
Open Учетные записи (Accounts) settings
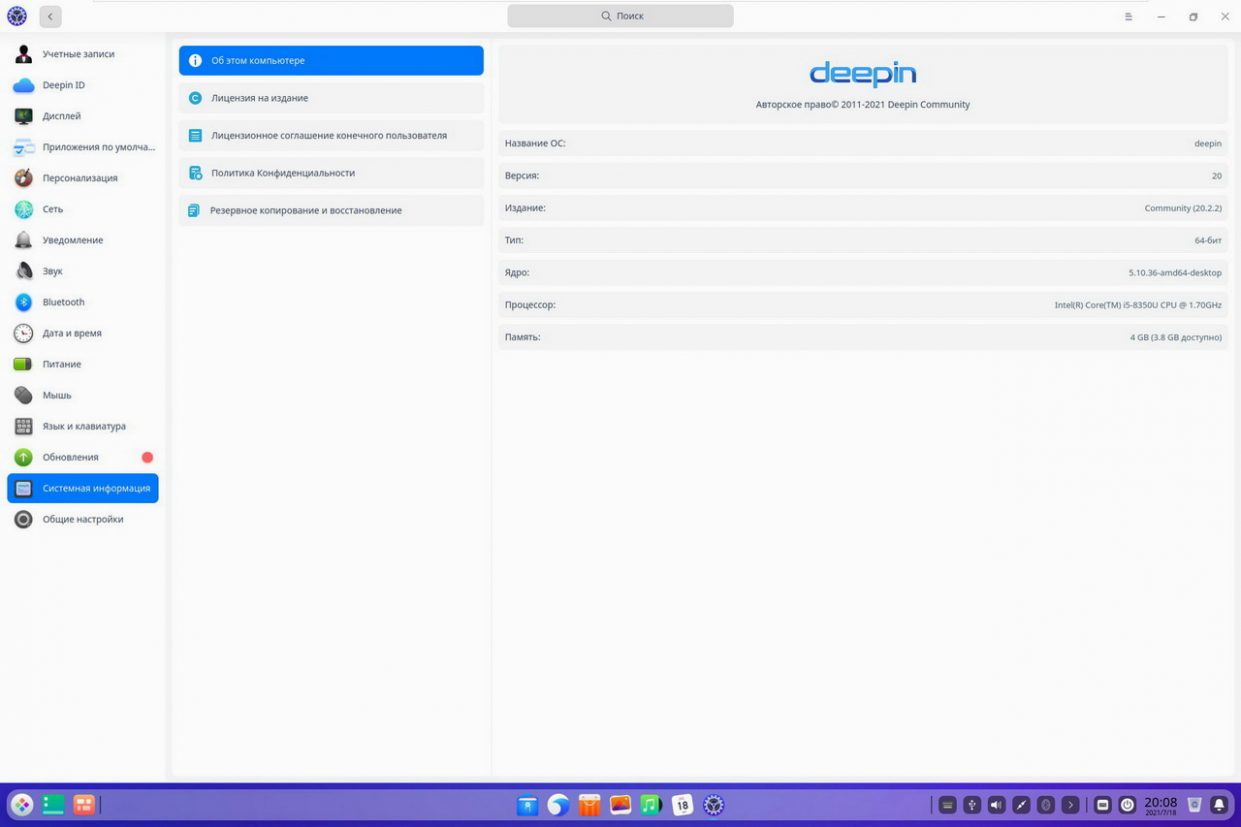pyautogui.click(x=78, y=54)
